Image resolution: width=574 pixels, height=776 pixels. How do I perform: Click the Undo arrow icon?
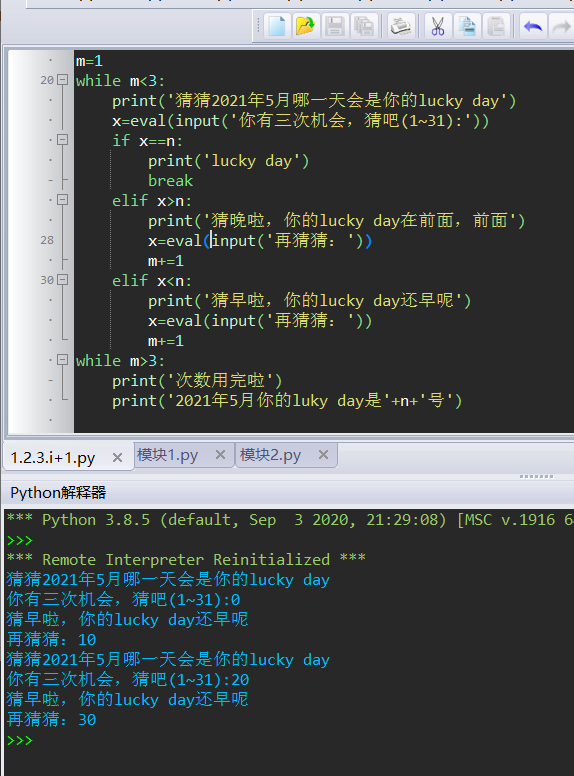[x=533, y=26]
